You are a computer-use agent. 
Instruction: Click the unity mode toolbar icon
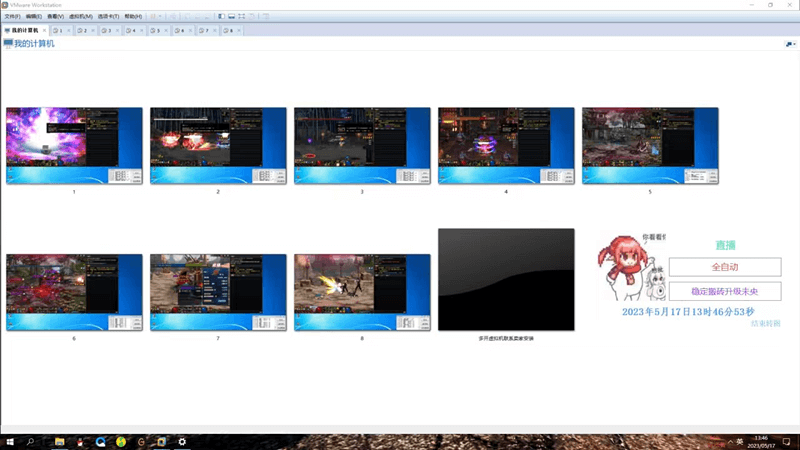pos(252,16)
